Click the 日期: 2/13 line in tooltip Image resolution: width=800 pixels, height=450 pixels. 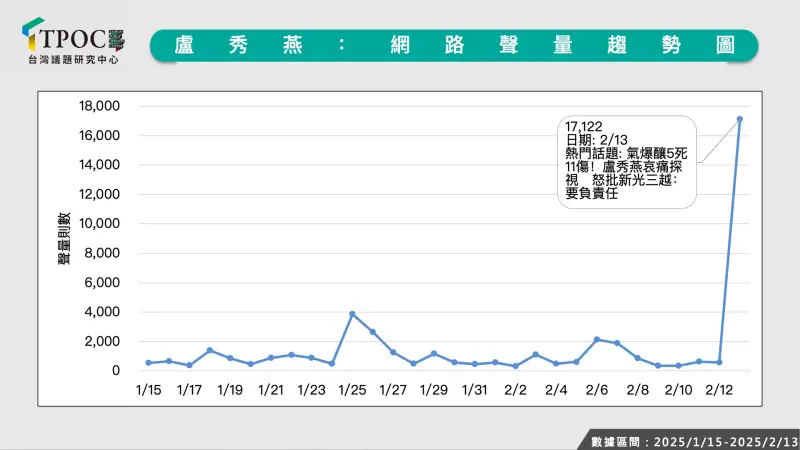[596, 140]
